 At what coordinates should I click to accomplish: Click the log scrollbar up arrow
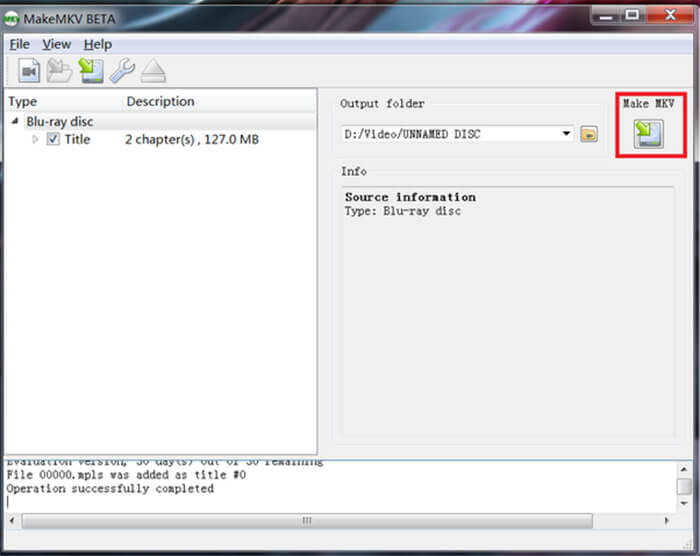point(684,469)
